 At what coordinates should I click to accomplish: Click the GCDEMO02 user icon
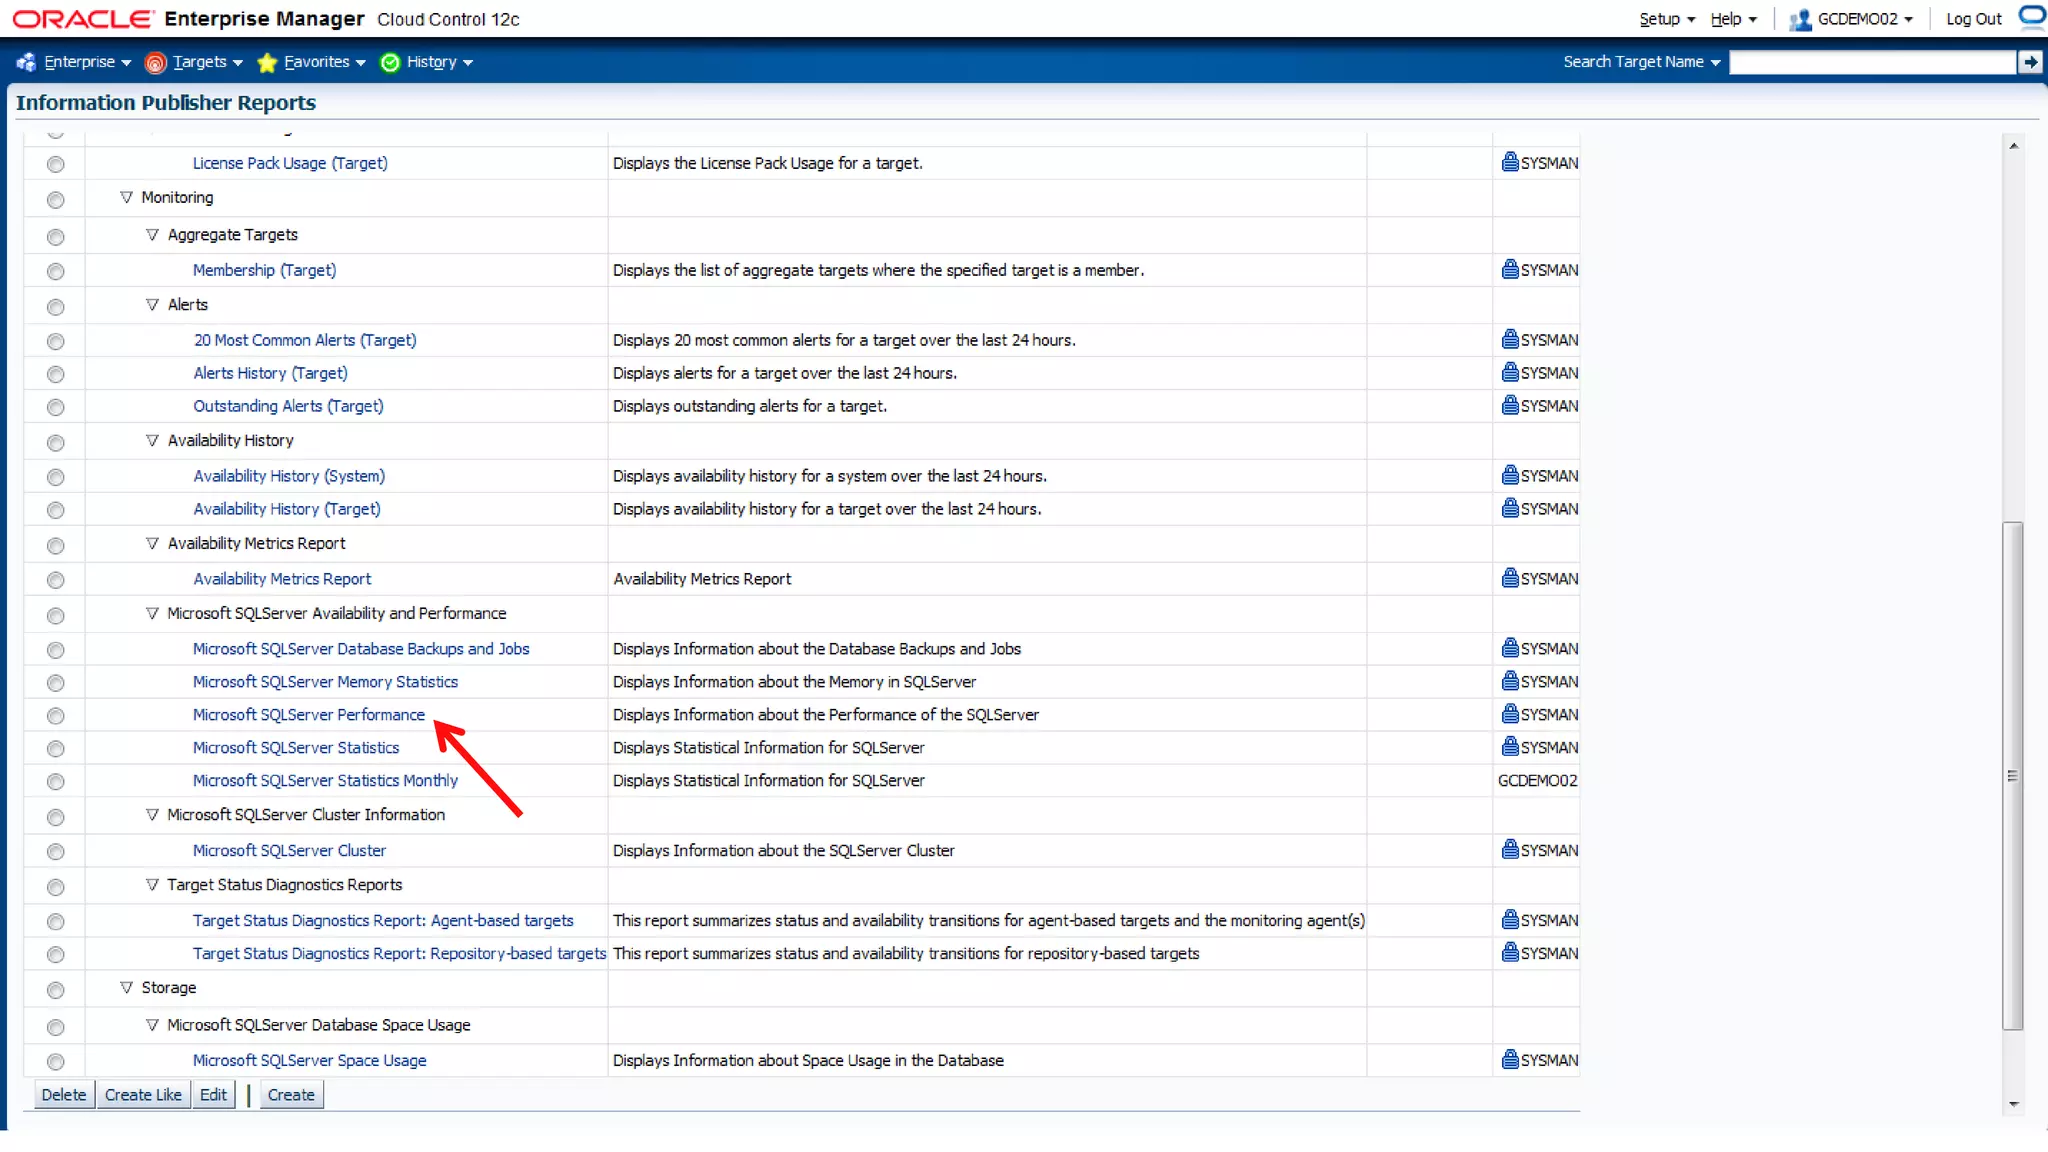pyautogui.click(x=1800, y=20)
